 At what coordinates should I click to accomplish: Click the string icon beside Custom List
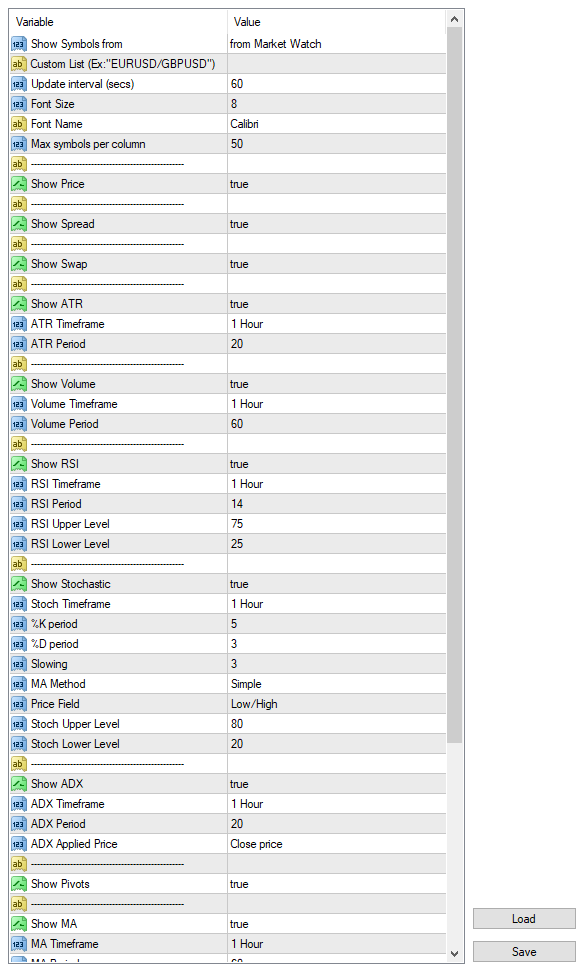19,64
